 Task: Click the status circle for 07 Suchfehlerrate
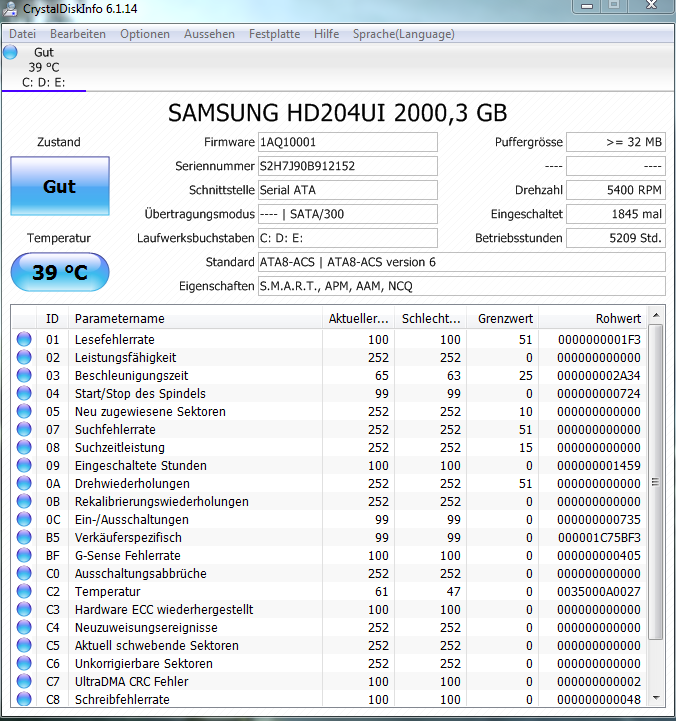click(x=24, y=429)
